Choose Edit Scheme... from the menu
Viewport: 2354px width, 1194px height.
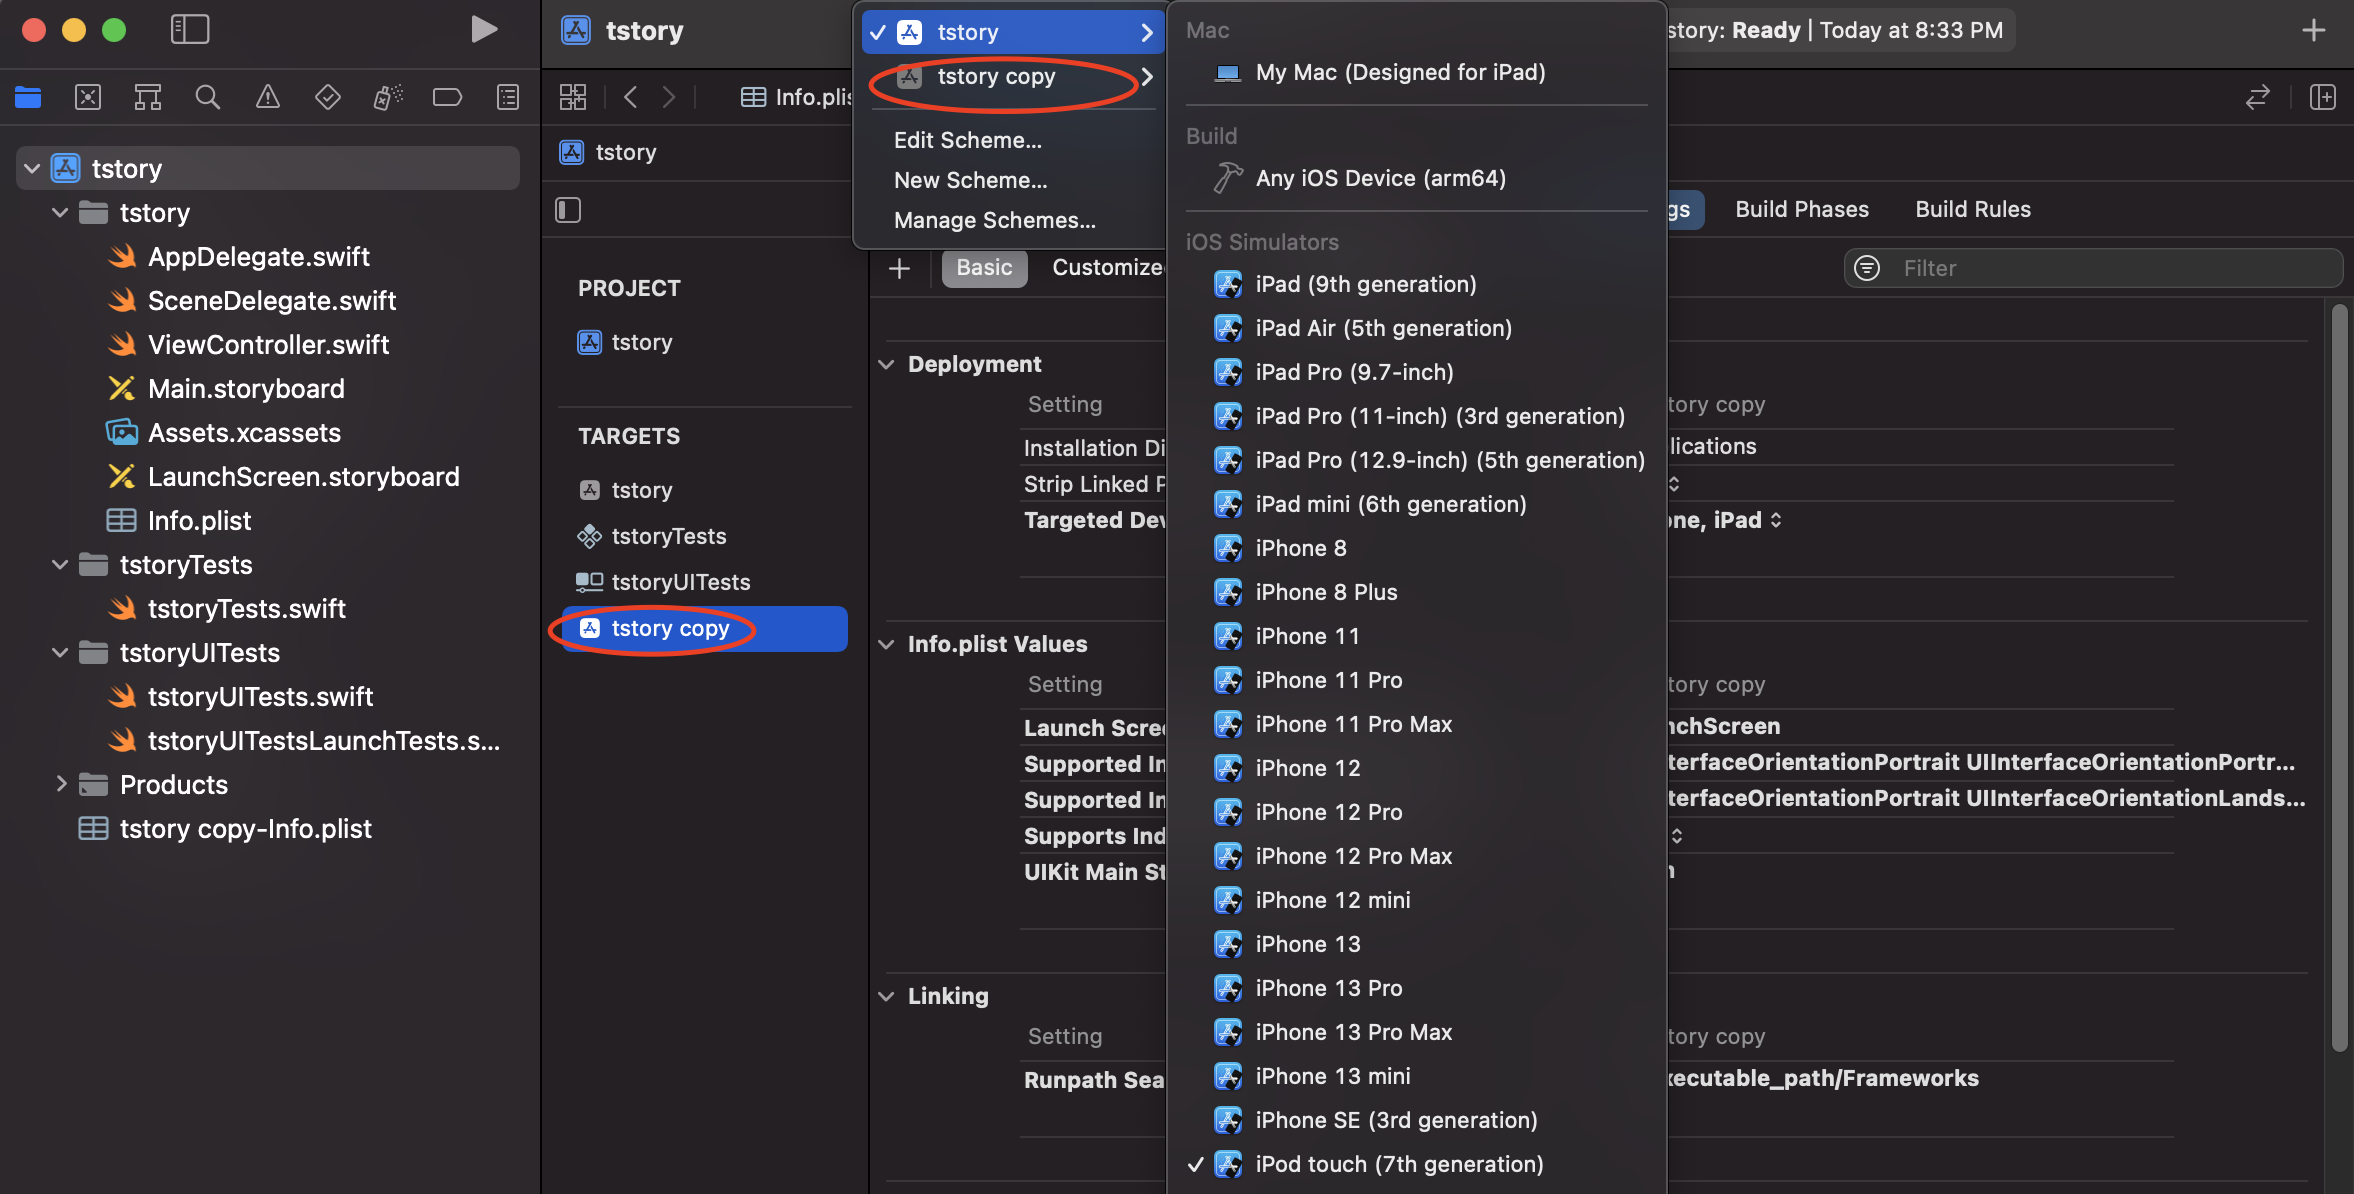[x=967, y=140]
